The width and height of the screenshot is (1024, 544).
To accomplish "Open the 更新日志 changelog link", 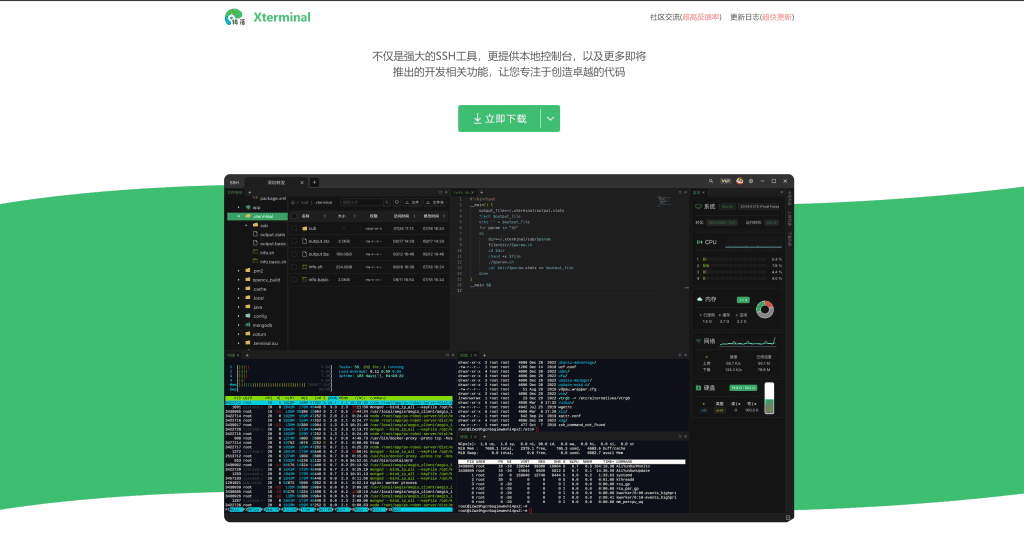I will 762,17.
